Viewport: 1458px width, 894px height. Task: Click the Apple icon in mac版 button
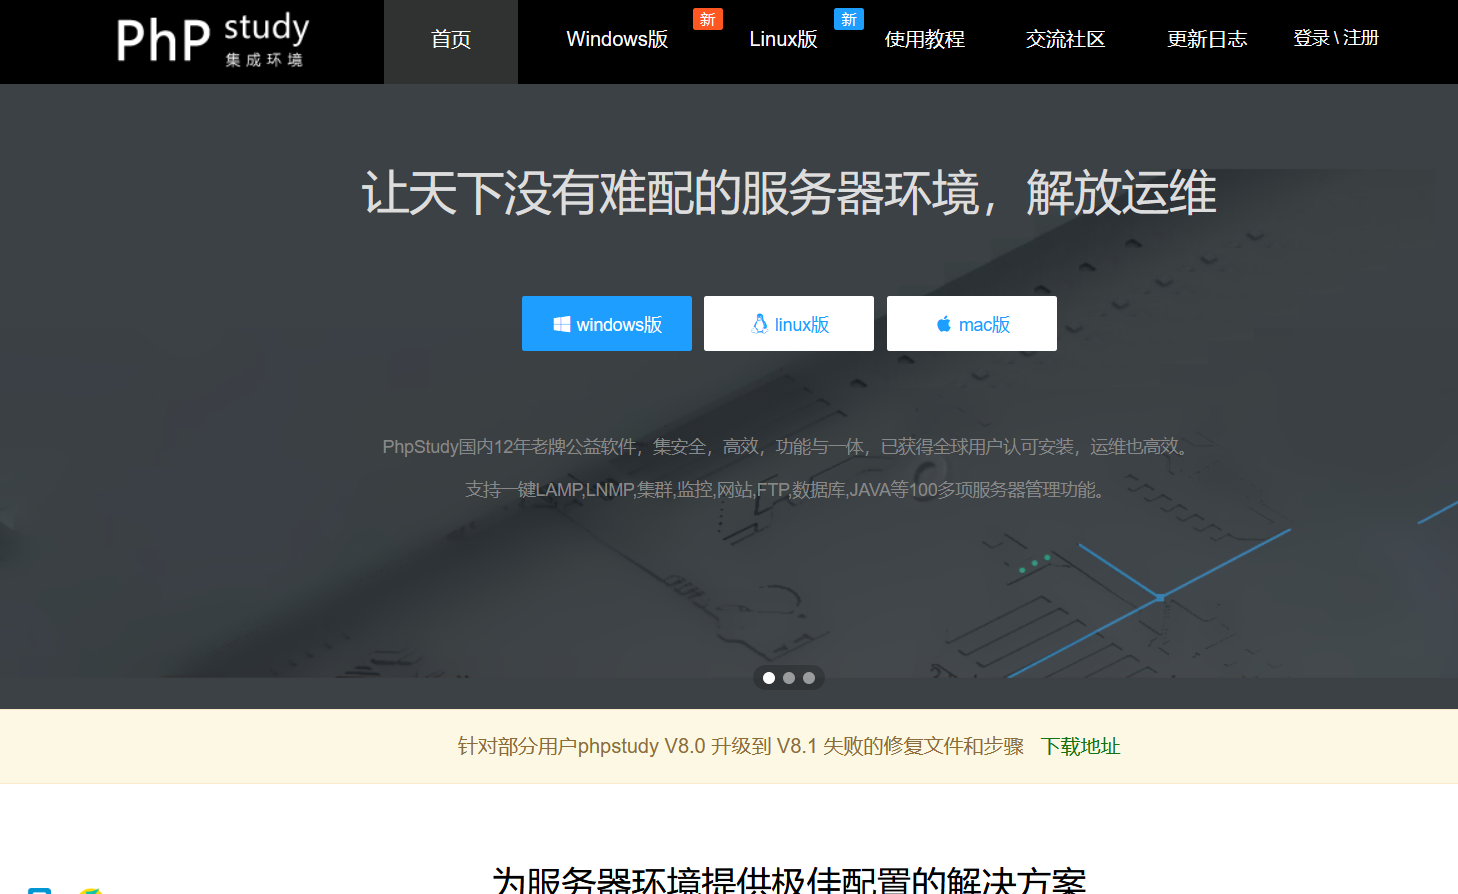coord(943,324)
